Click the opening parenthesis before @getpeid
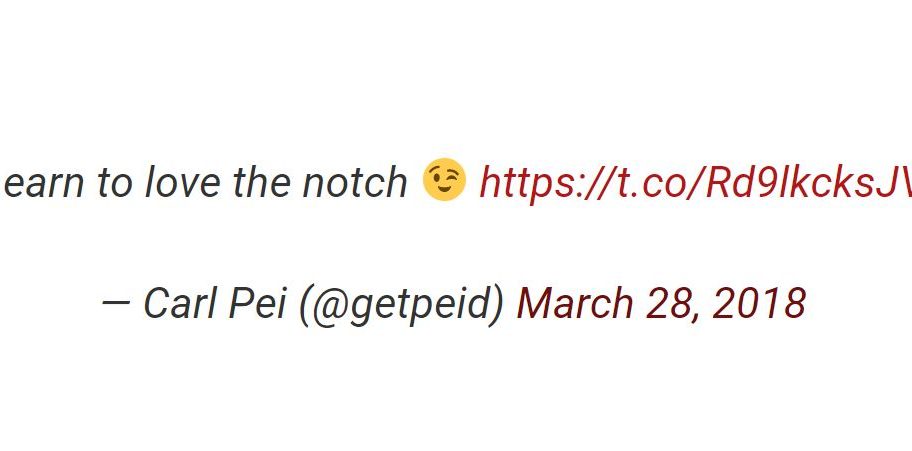Screen dimensions: 912x451 pyautogui.click(x=304, y=304)
